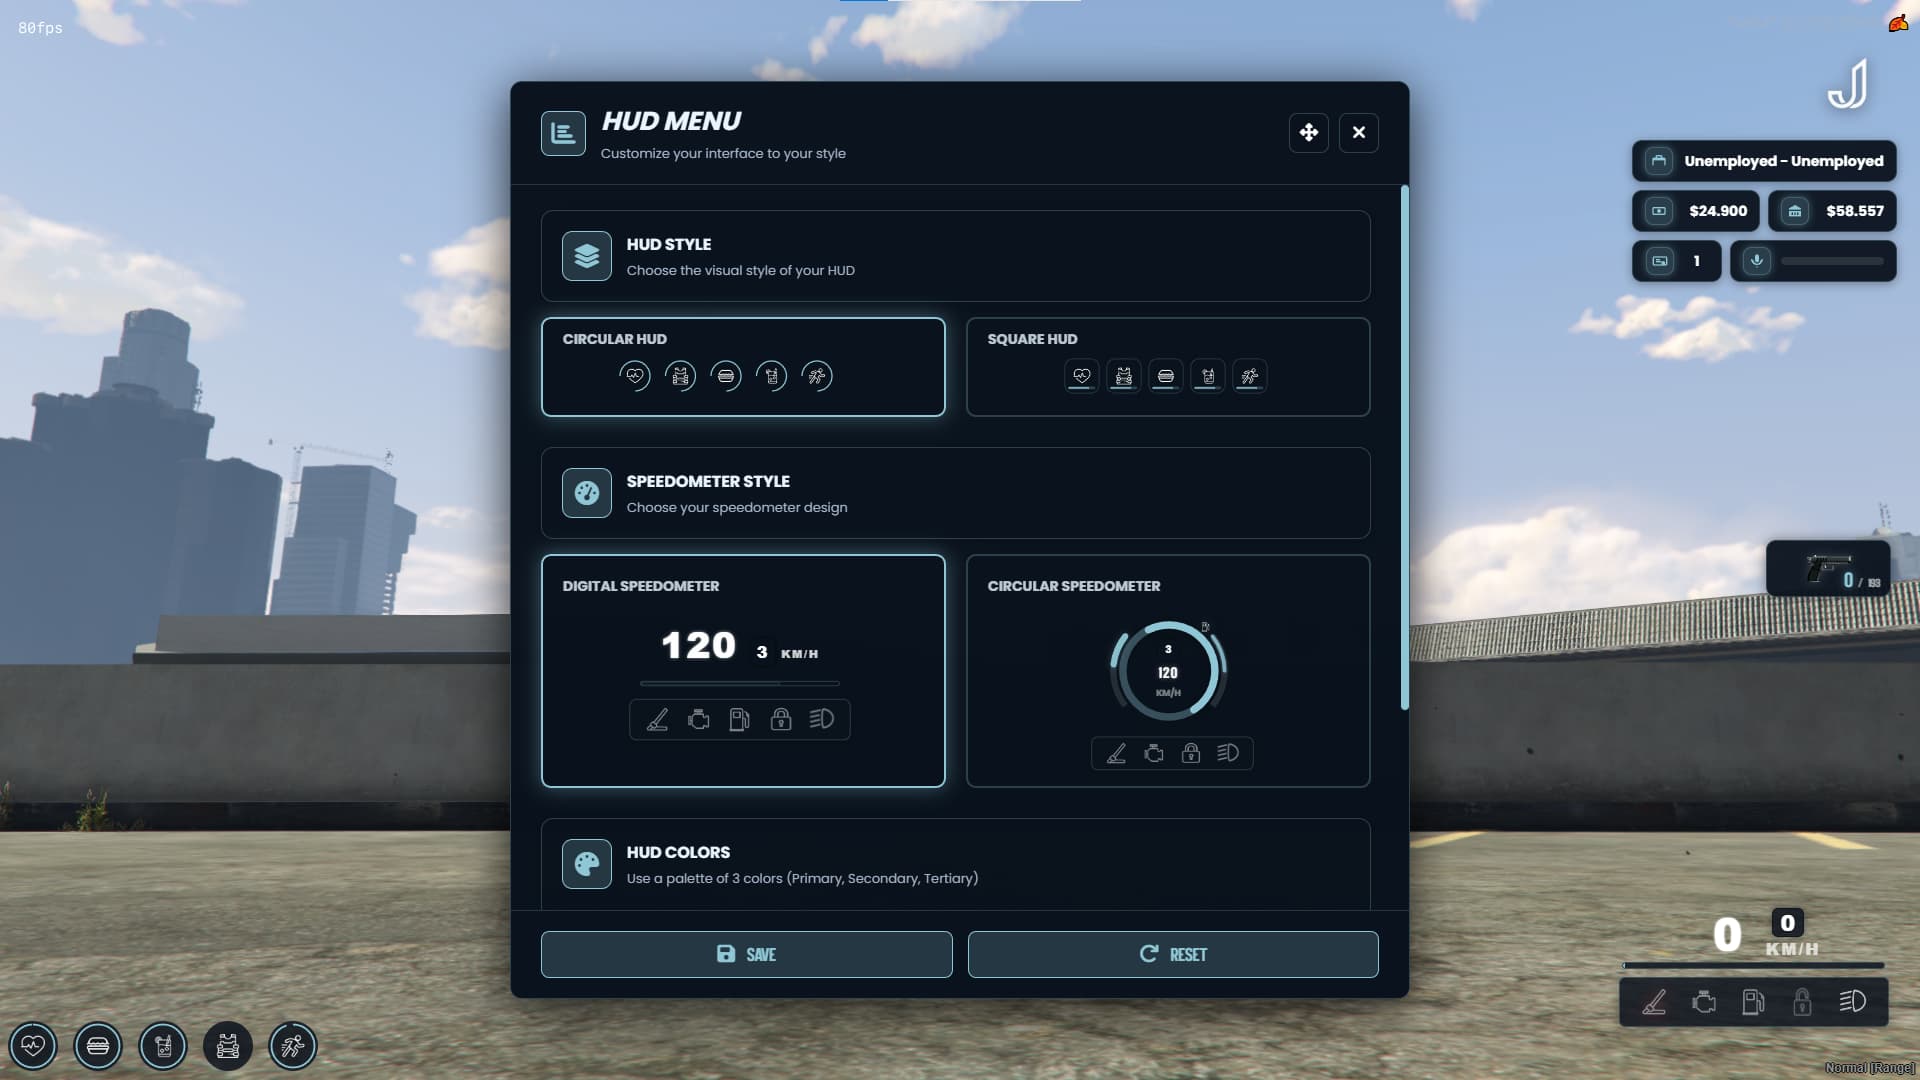Click the Speedometer Style gauge icon

click(x=587, y=493)
